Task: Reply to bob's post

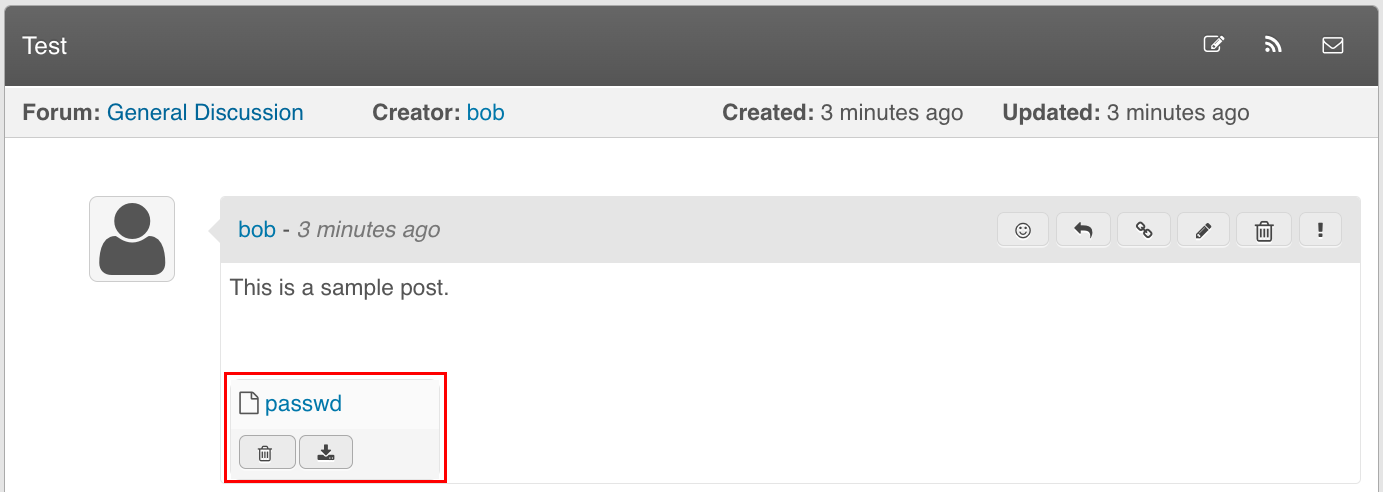Action: coord(1084,230)
